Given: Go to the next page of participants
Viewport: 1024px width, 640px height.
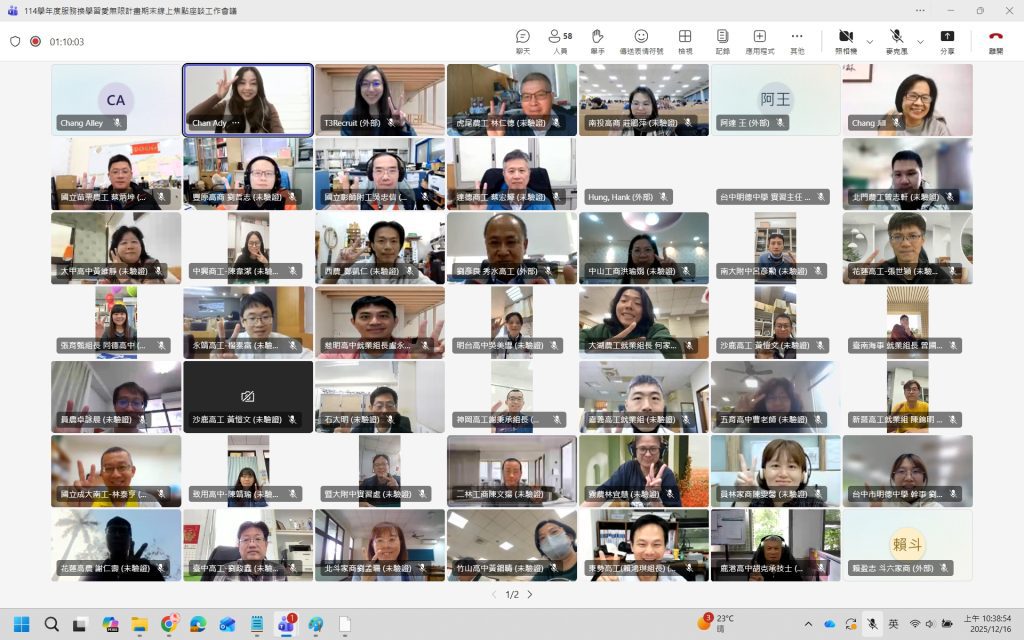Looking at the screenshot, I should pyautogui.click(x=530, y=594).
